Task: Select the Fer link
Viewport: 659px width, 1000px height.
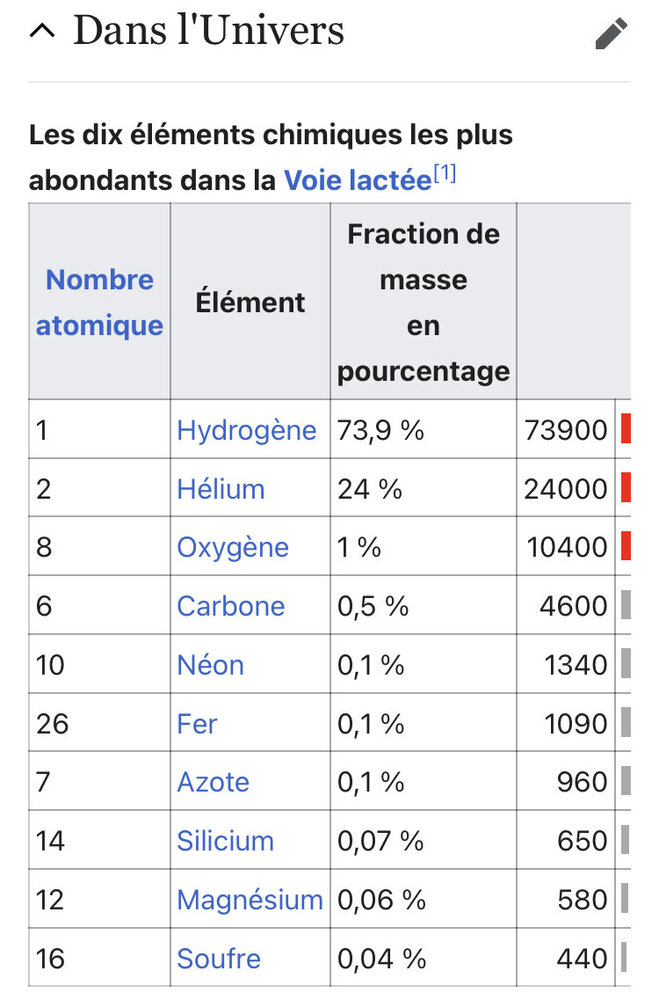Action: tap(197, 723)
